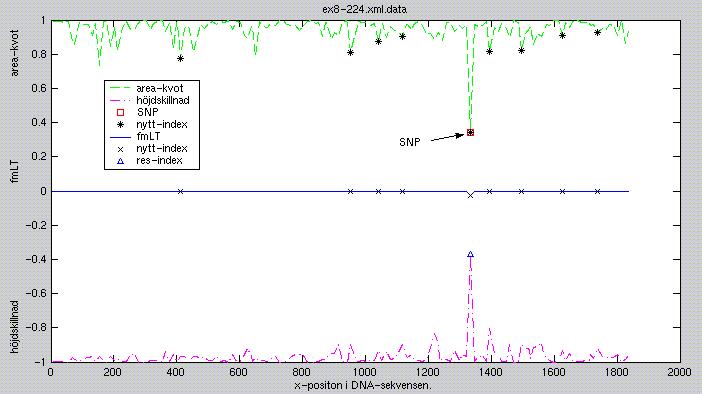Select the 'res-index' entry in the legend
Viewport: 702px width, 394px height.
(159, 161)
